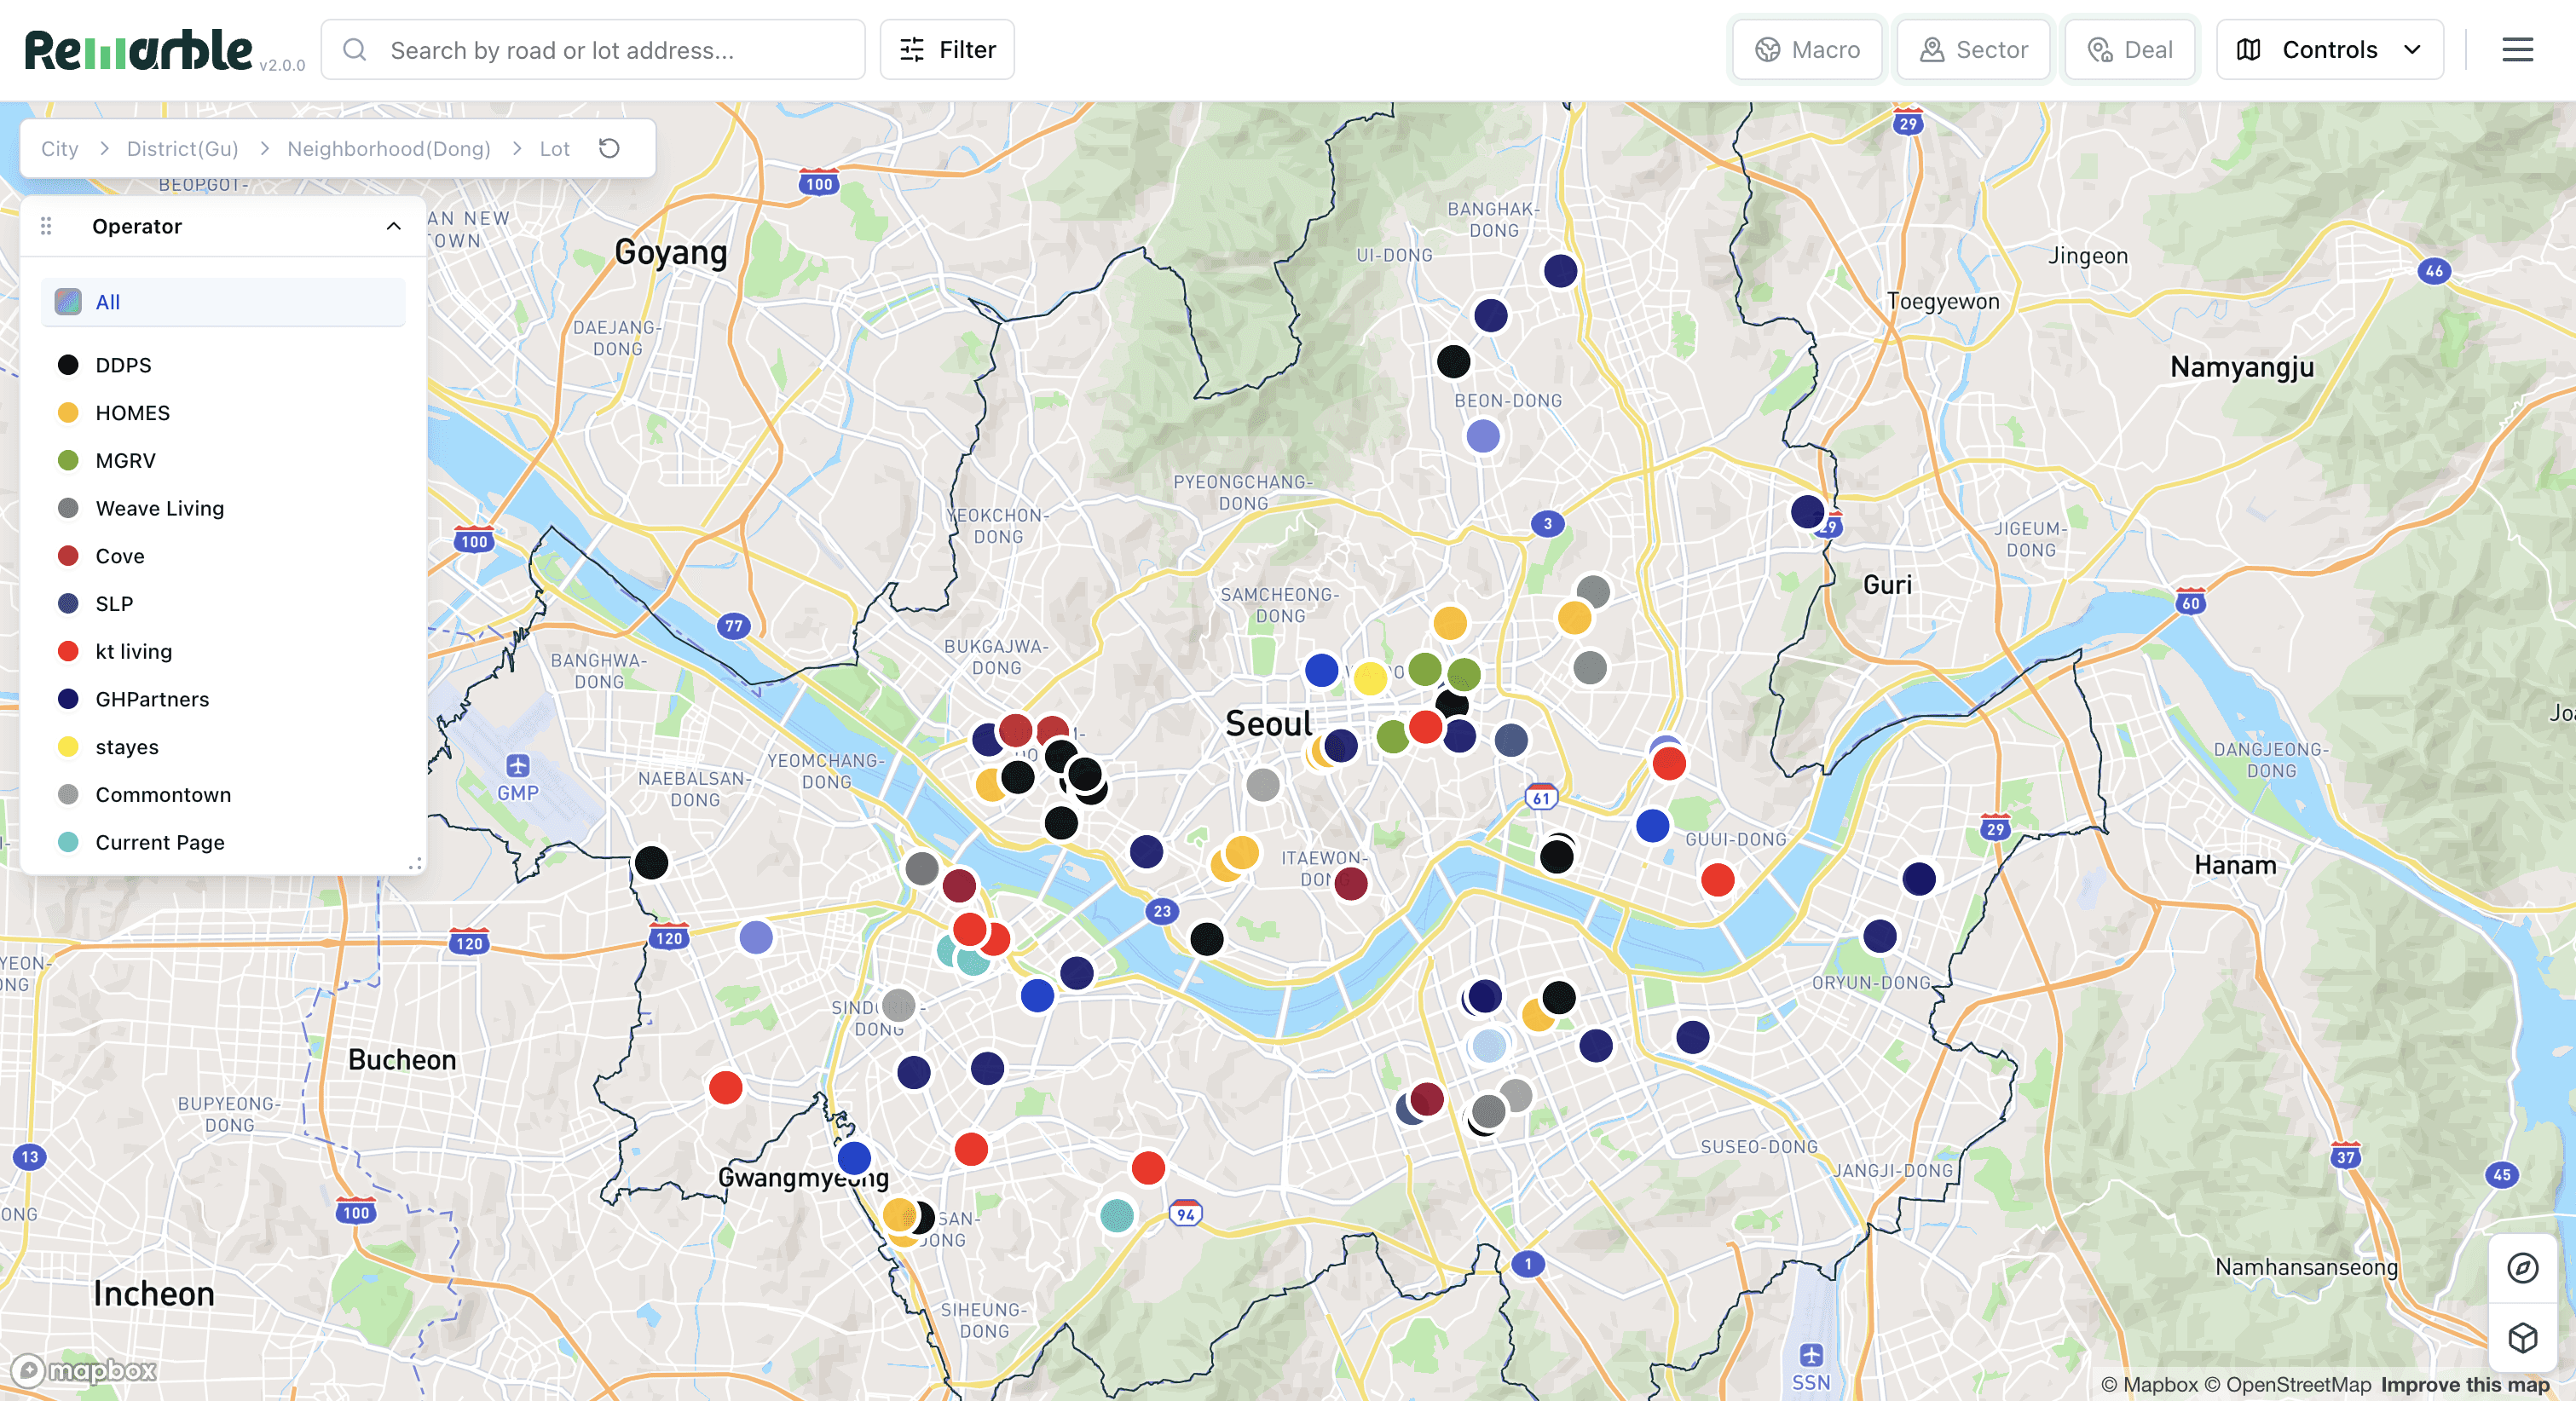The height and width of the screenshot is (1401, 2576).
Task: Click the panel resize corner handle
Action: coord(414,863)
